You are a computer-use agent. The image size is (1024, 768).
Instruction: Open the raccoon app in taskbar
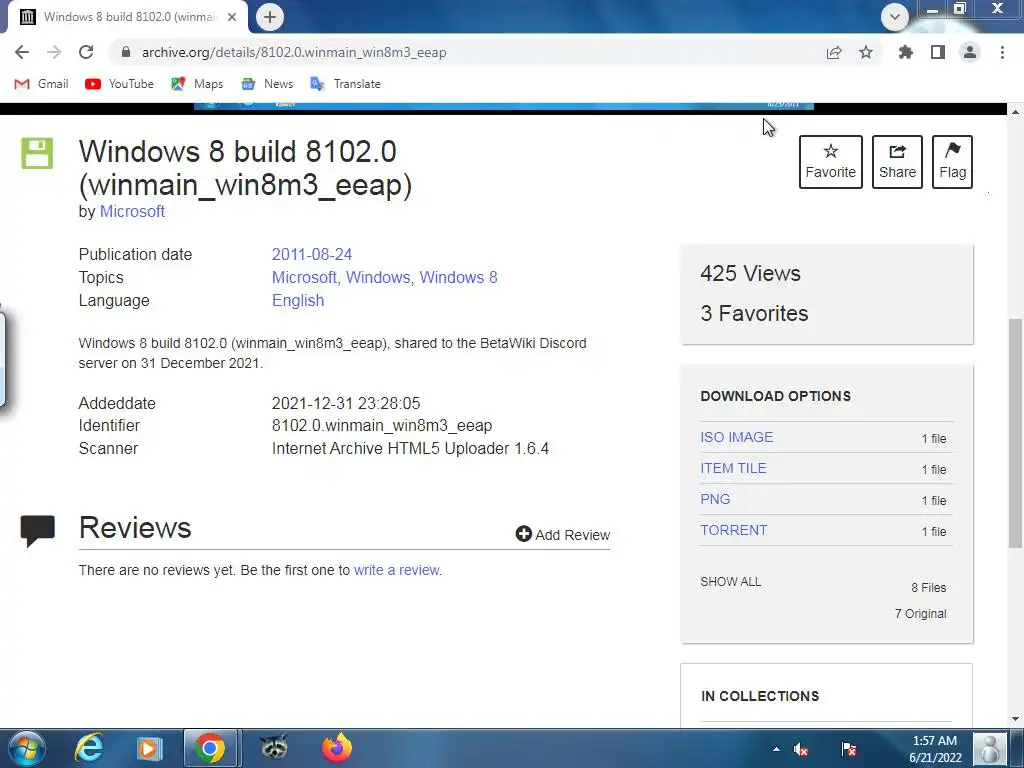pos(274,747)
